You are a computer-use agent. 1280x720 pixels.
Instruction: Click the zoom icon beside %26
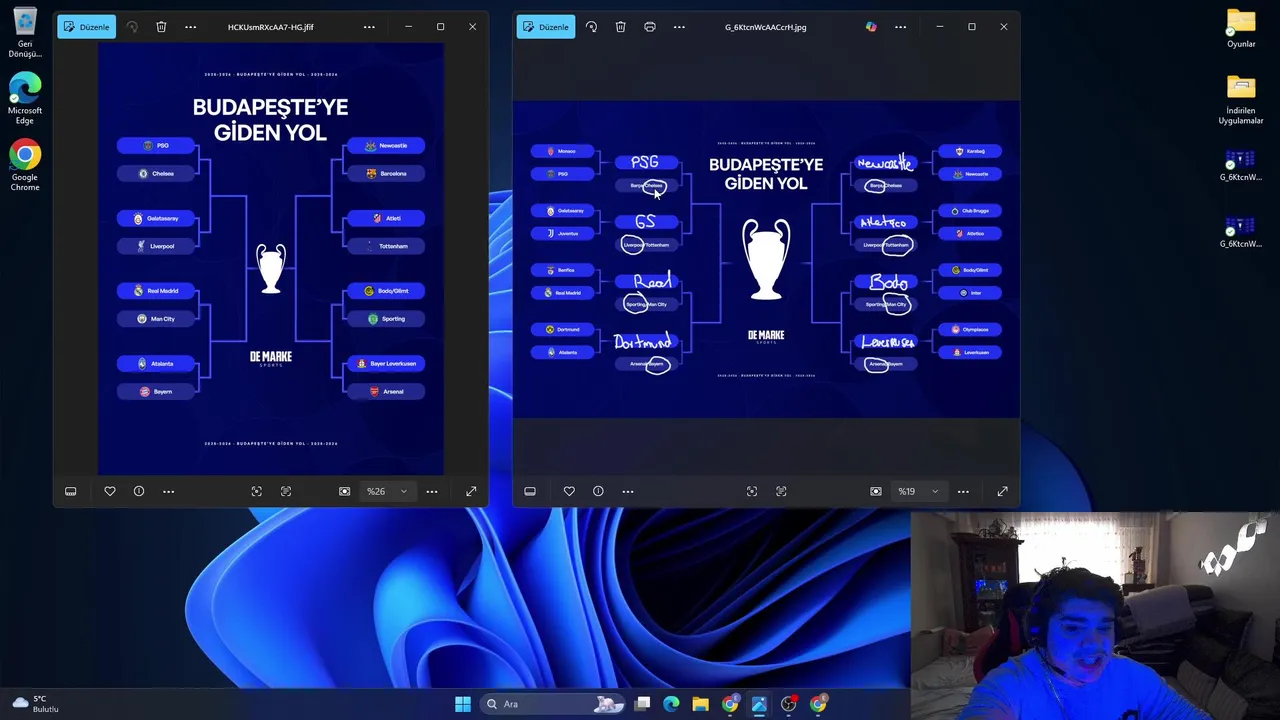point(345,491)
